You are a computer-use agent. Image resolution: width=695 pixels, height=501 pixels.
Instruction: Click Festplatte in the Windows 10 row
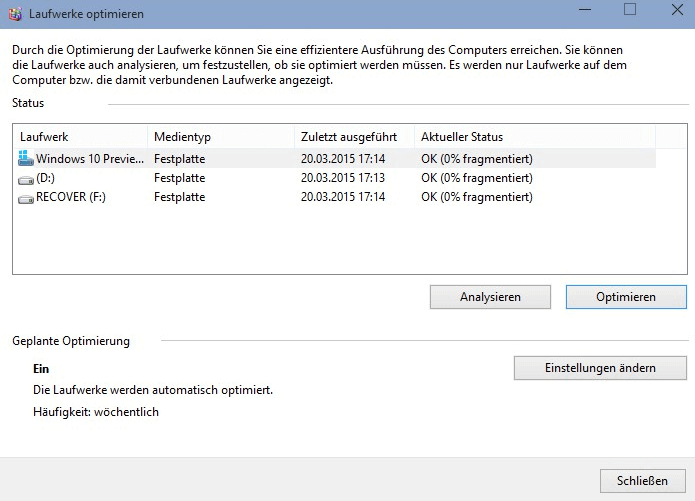click(x=180, y=159)
